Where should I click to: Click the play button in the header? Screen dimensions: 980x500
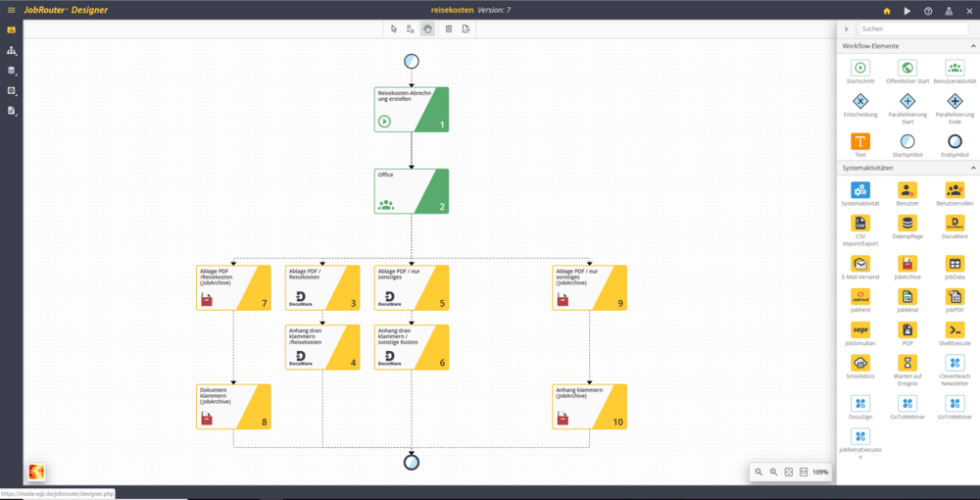pos(907,11)
